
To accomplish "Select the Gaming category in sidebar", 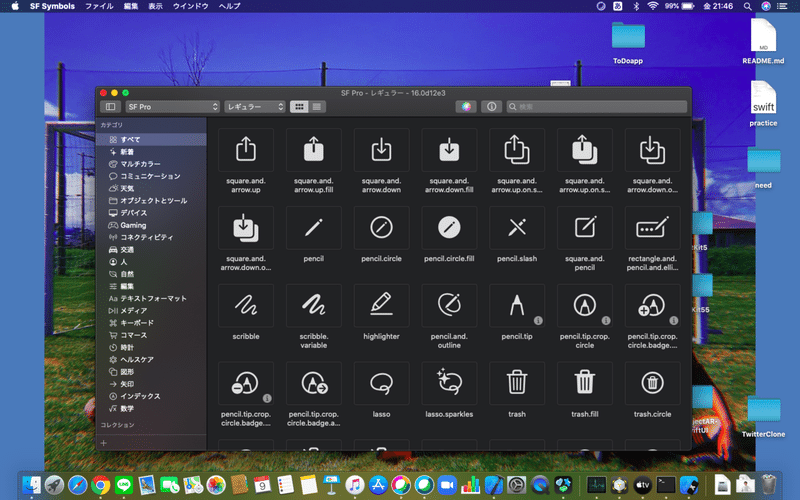I will pos(133,225).
